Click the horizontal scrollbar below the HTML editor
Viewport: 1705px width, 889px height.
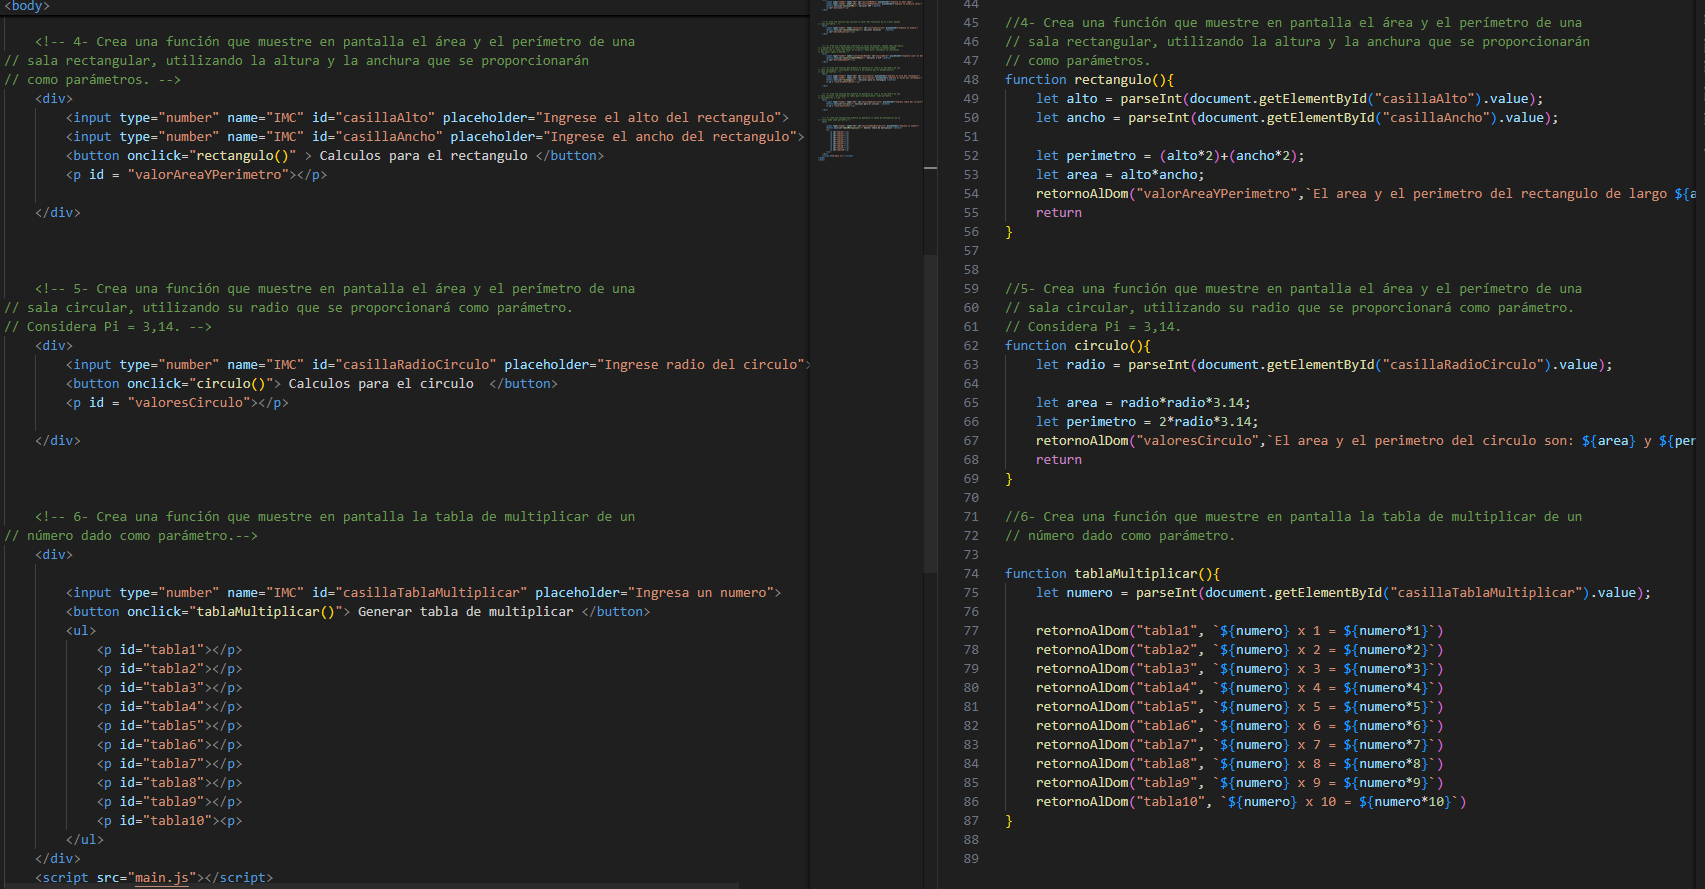pos(370,886)
